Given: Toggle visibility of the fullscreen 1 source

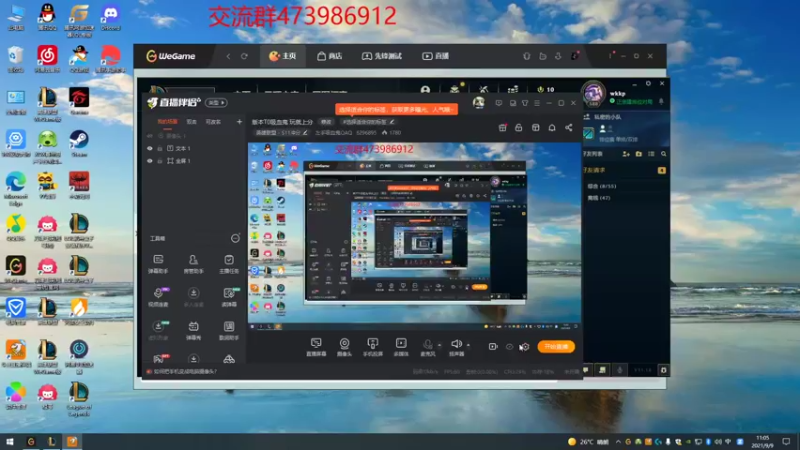Looking at the screenshot, I should pyautogui.click(x=149, y=161).
